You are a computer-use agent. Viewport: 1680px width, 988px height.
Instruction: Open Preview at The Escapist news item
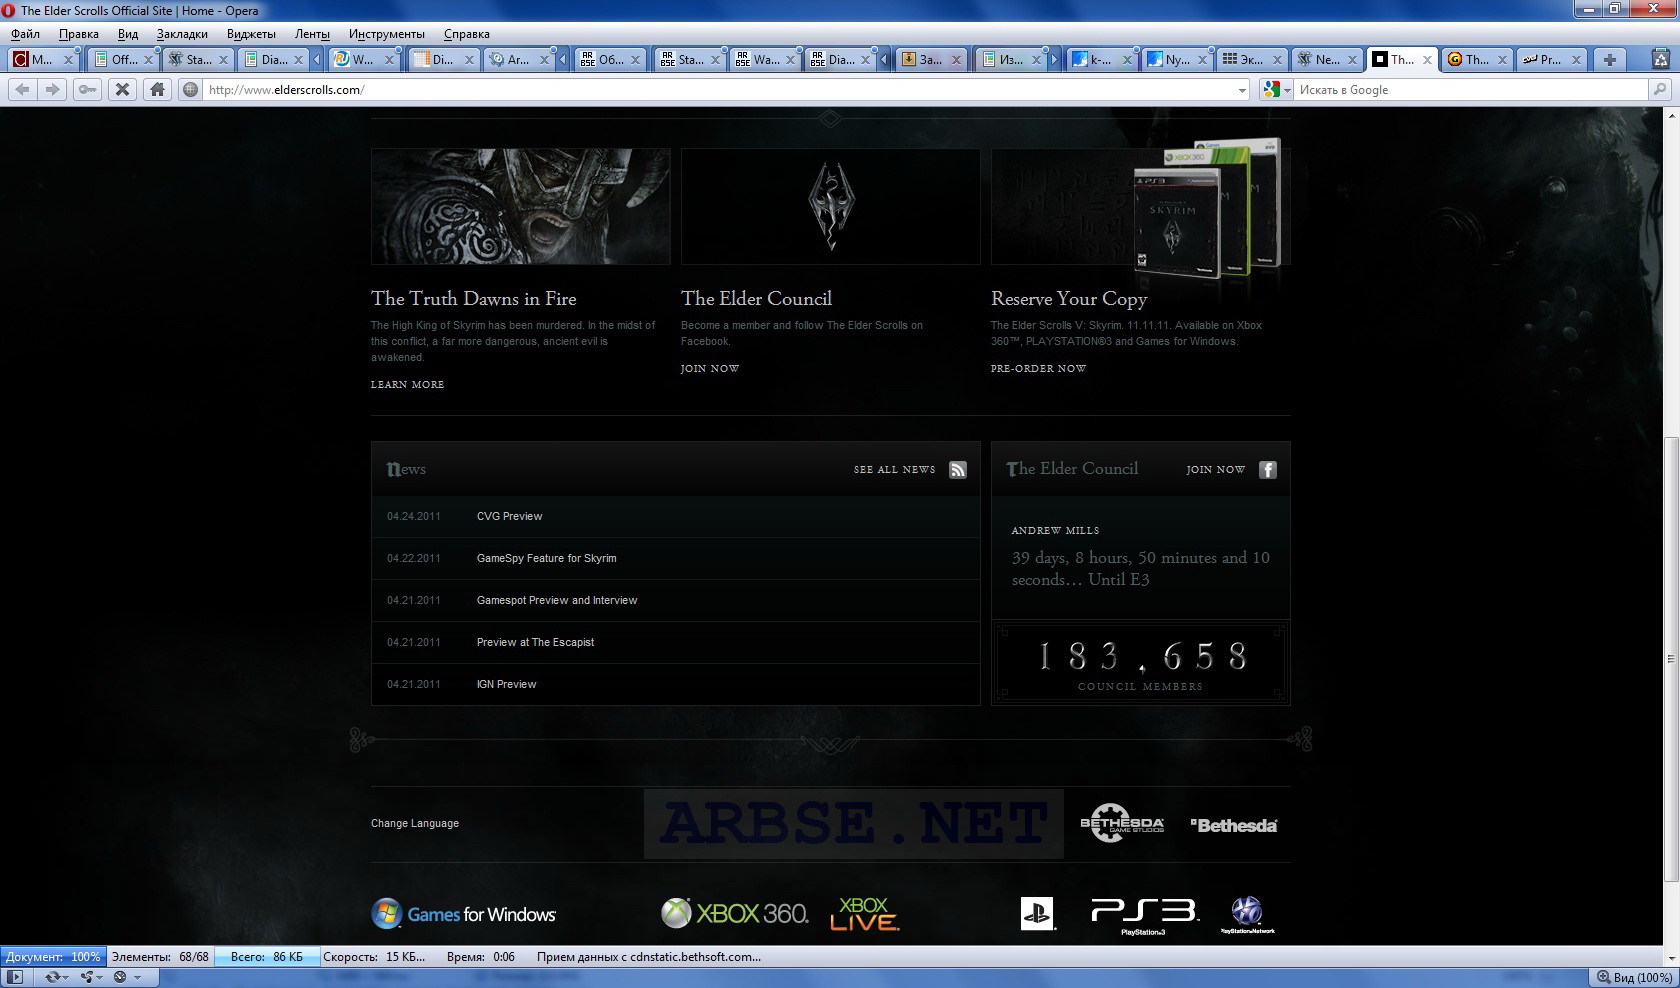[x=535, y=642]
